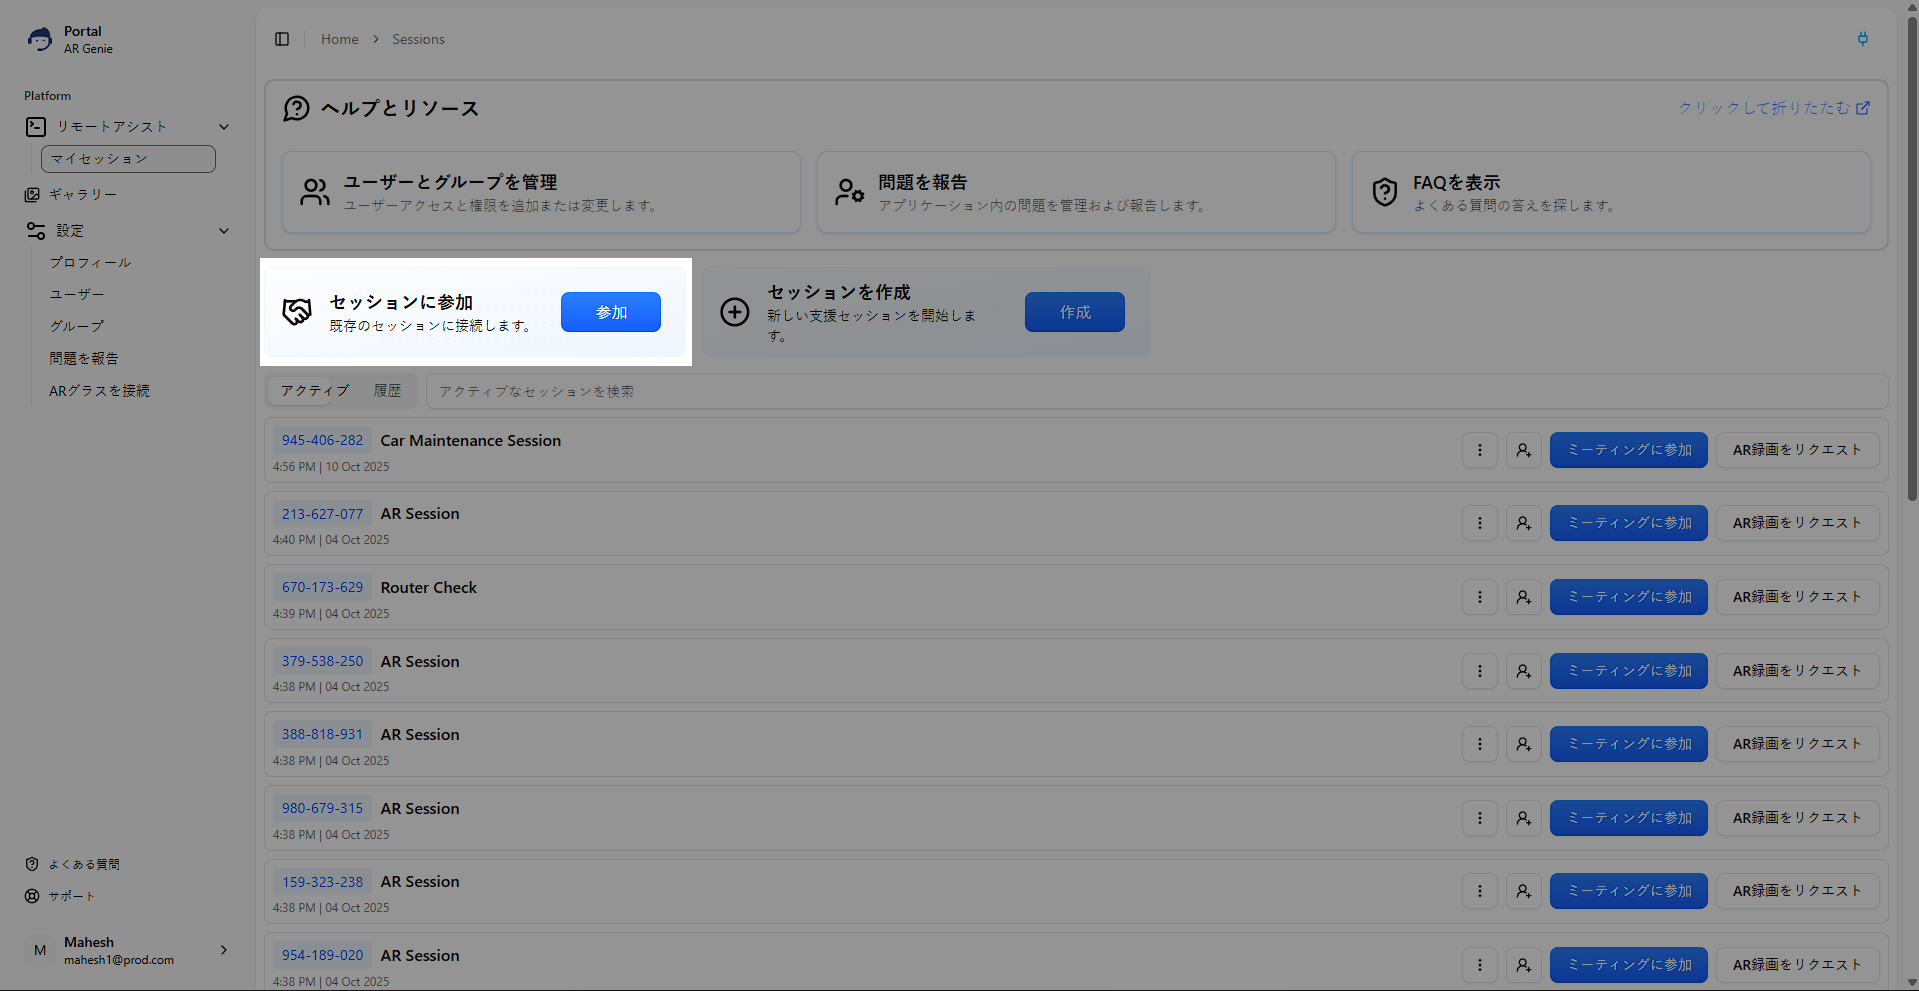
Task: Click add-user icon for session 159-323-238
Action: pyautogui.click(x=1523, y=891)
